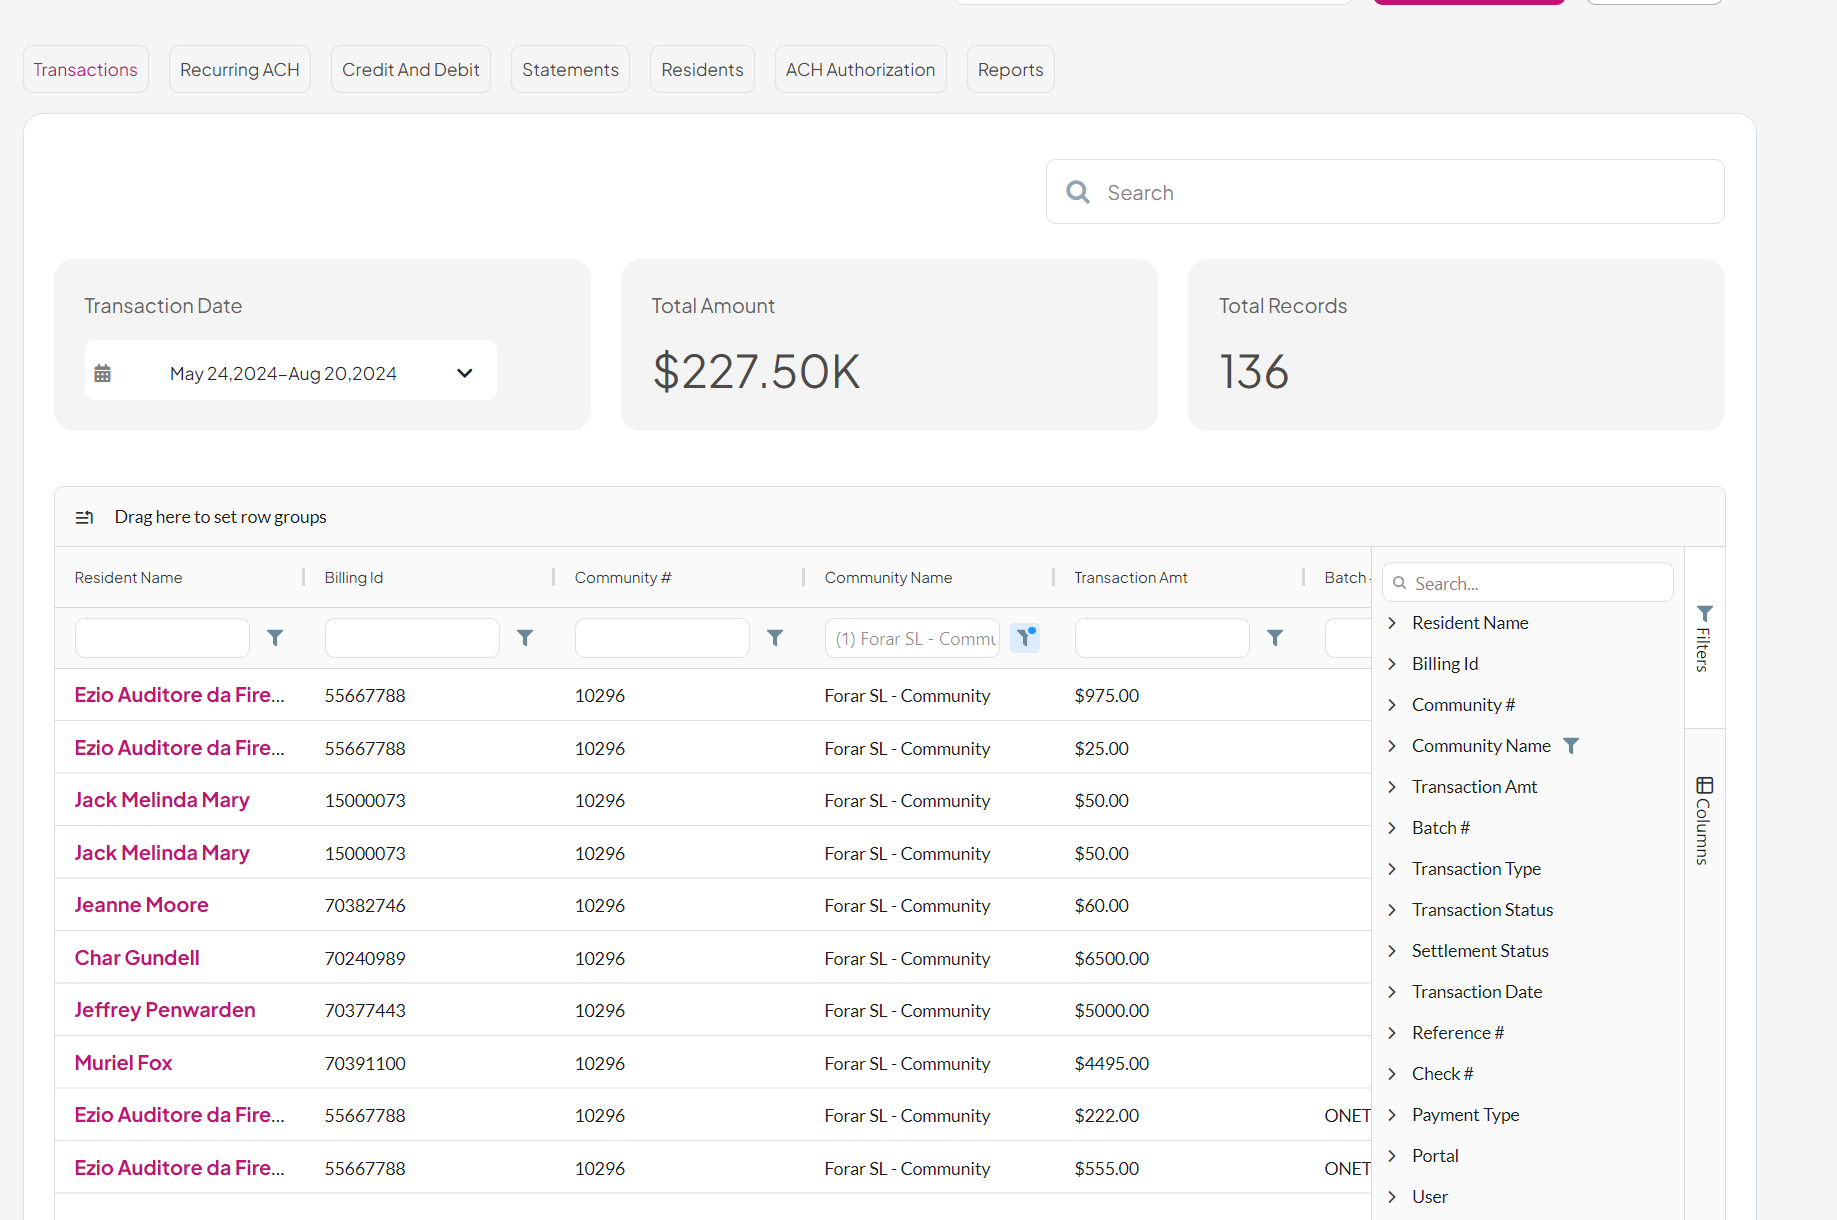Open Jeanne Moore resident link
This screenshot has width=1837, height=1220.
click(142, 905)
